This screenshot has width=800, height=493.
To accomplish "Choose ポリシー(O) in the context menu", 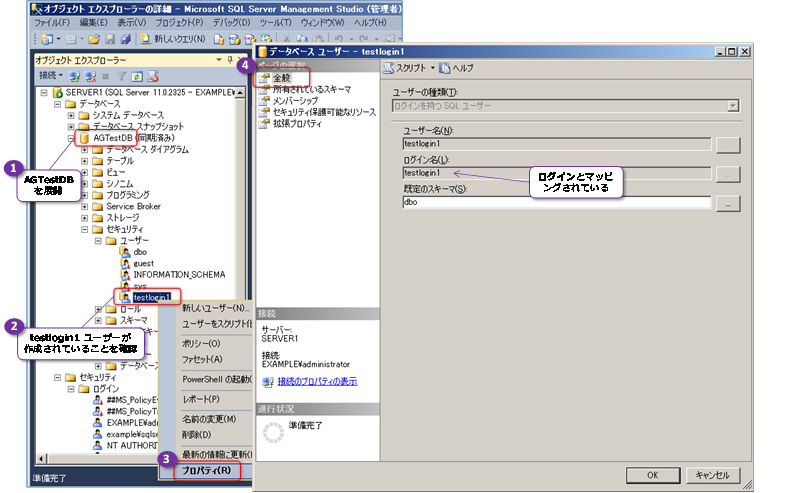I will coord(202,344).
